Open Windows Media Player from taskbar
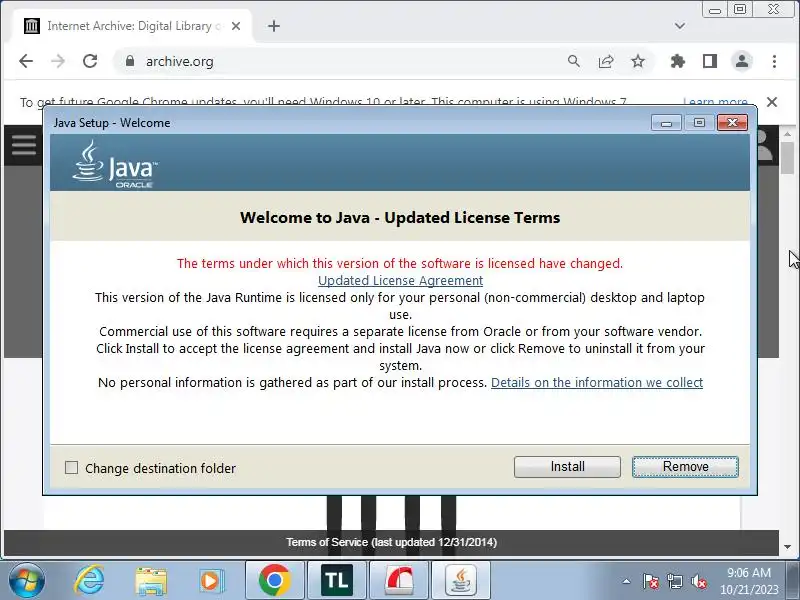 (211, 581)
